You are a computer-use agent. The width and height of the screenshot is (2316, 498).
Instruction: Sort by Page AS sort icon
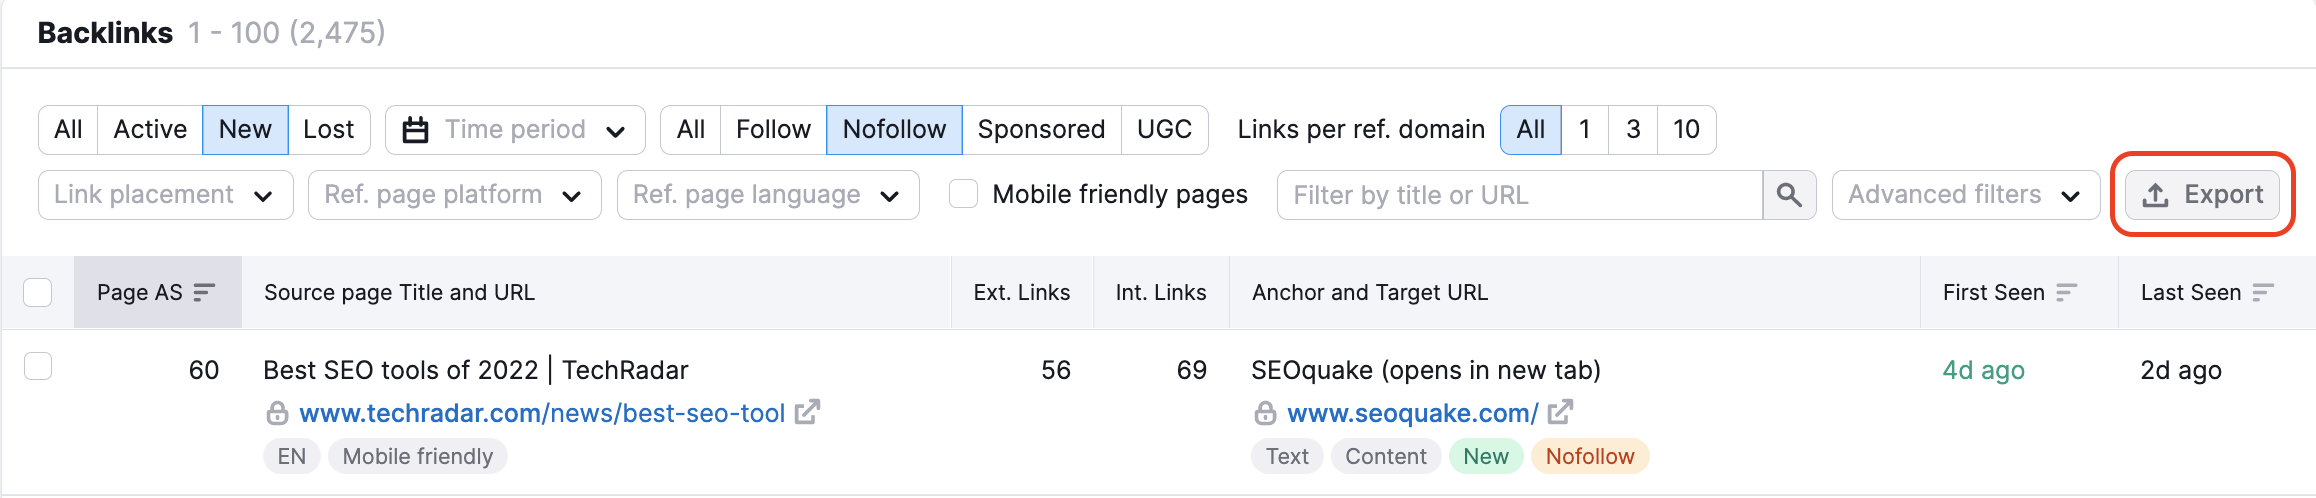(x=204, y=292)
